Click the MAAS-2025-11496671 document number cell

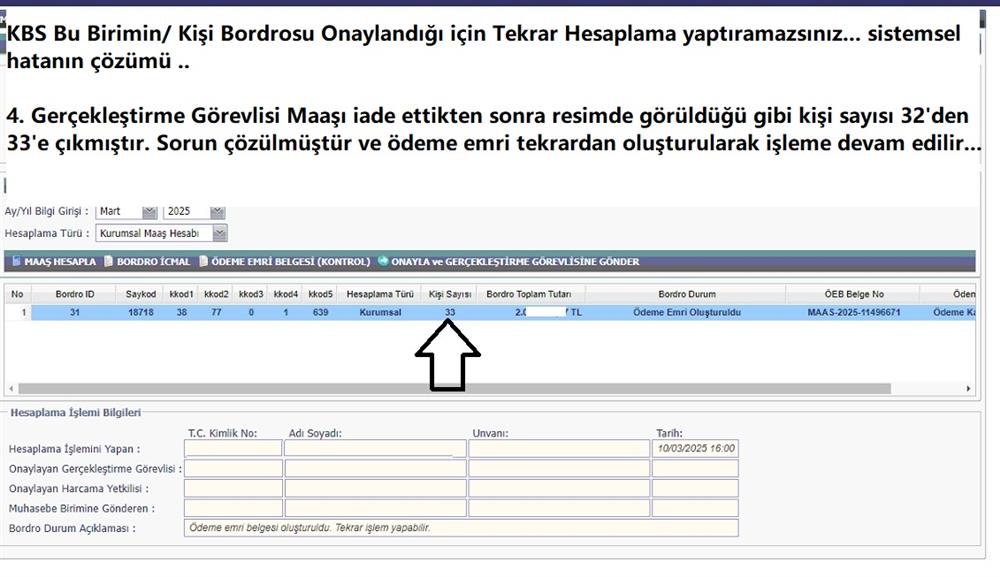pos(854,312)
